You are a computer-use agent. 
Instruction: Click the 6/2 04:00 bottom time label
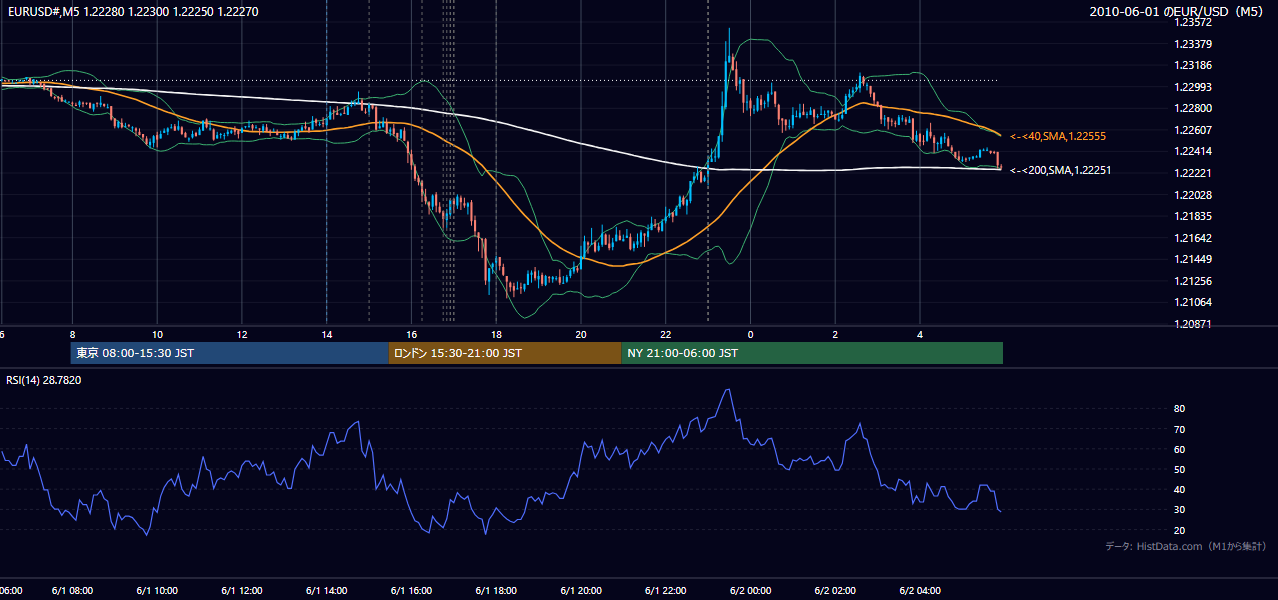pyautogui.click(x=920, y=591)
